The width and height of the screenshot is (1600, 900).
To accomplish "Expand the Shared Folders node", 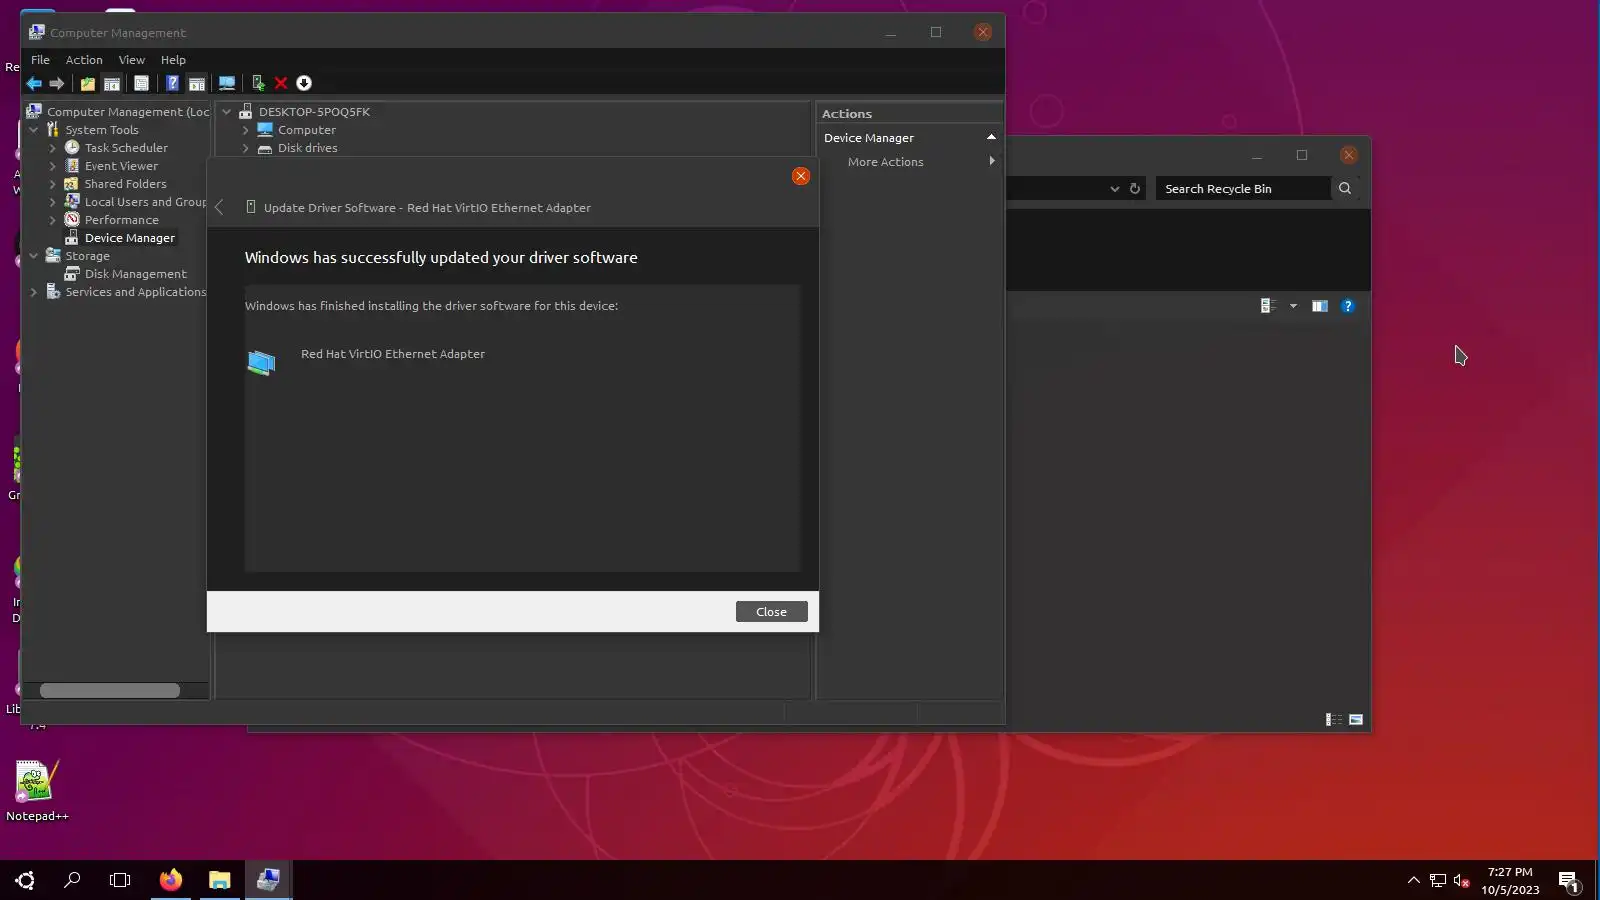I will click(x=53, y=184).
